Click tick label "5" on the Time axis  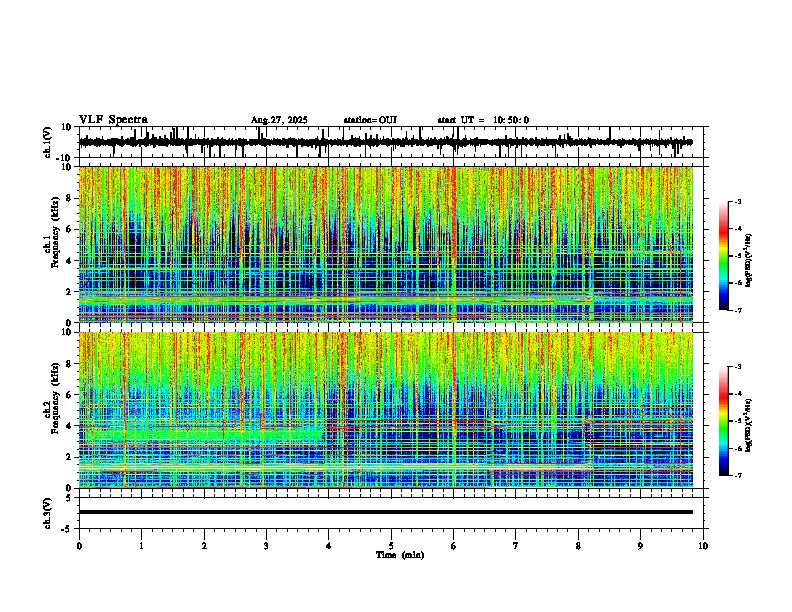tap(391, 546)
